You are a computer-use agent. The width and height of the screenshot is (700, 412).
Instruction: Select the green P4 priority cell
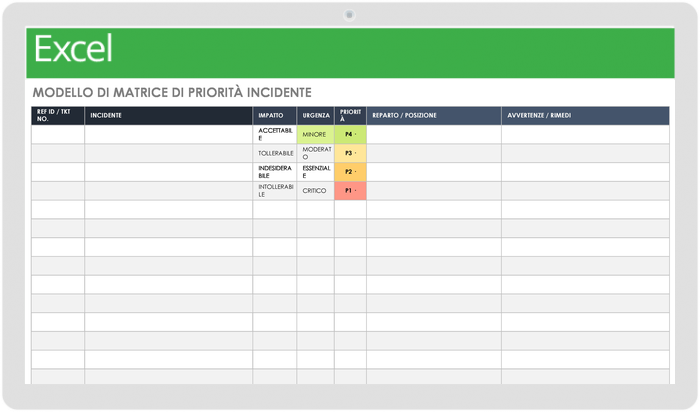pos(350,134)
